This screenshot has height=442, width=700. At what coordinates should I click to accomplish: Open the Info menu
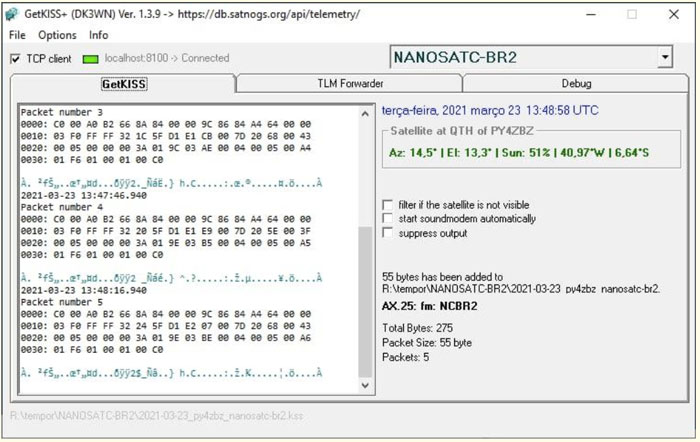(99, 35)
